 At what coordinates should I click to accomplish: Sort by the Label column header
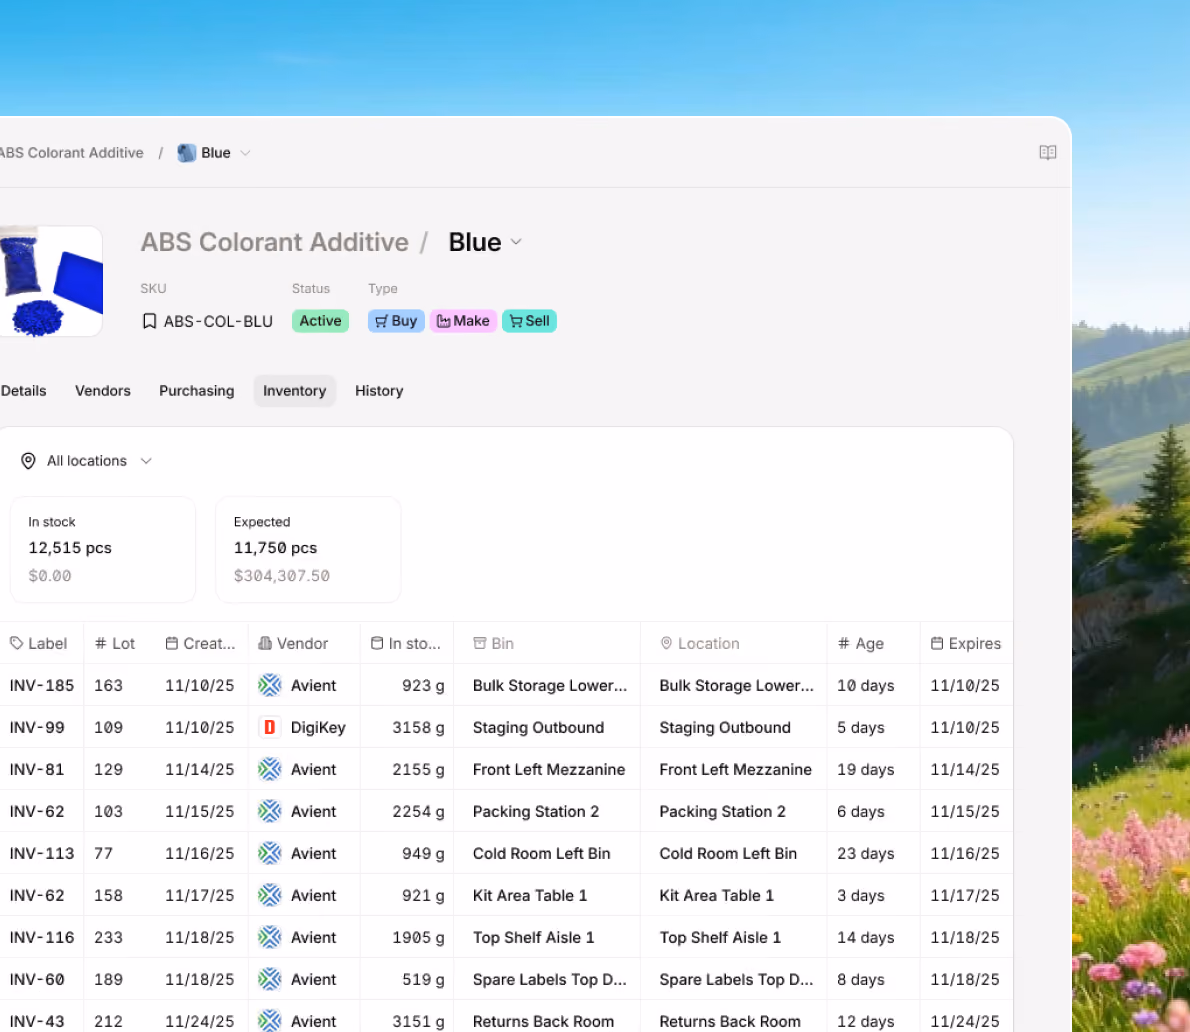point(39,643)
